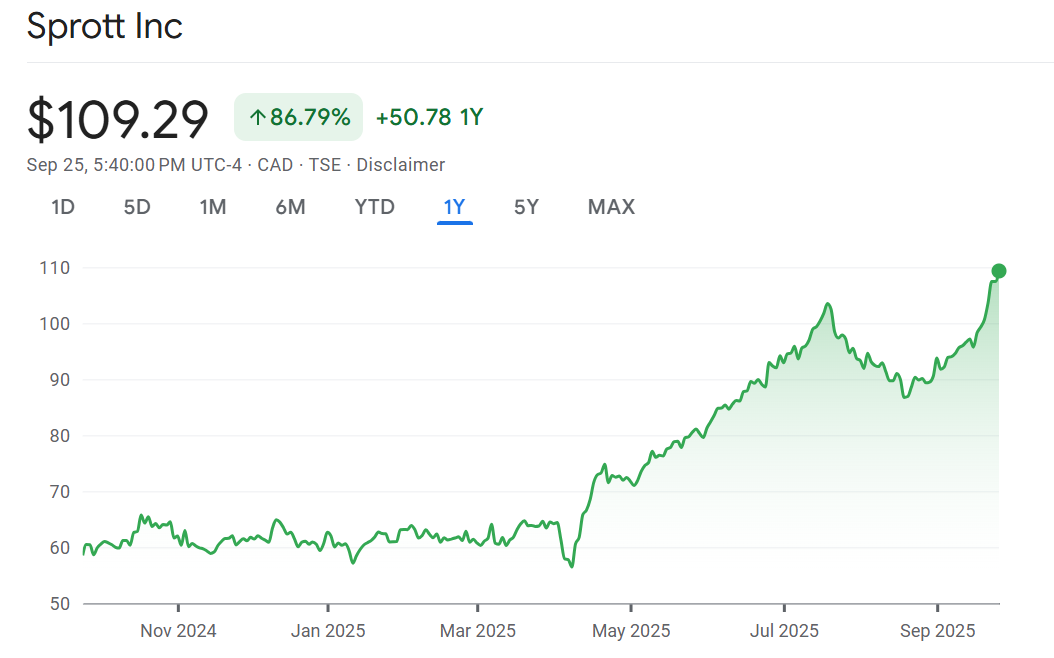This screenshot has width=1054, height=658.
Task: Click the Sep 2025 x-axis label
Action: 937,631
